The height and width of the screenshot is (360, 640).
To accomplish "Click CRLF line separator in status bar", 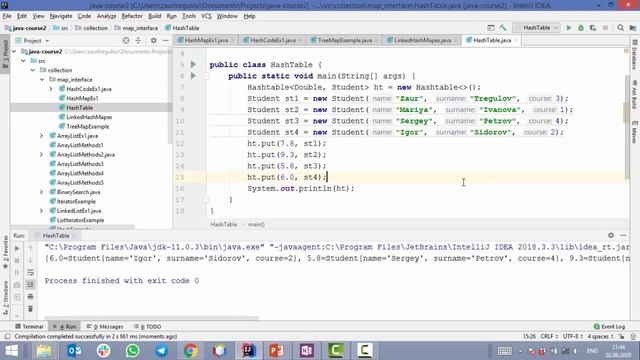I will point(549,336).
